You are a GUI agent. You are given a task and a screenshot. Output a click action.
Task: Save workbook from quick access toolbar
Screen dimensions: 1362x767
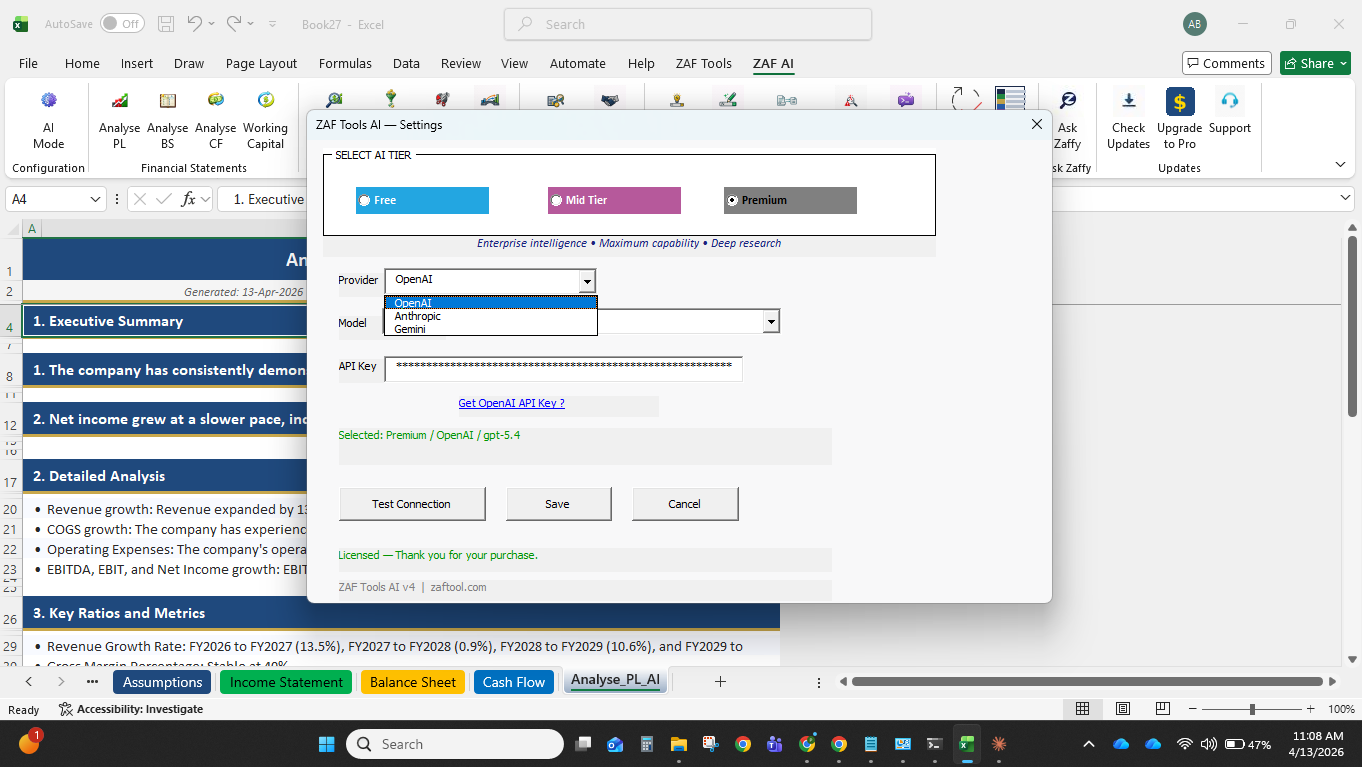pos(167,24)
